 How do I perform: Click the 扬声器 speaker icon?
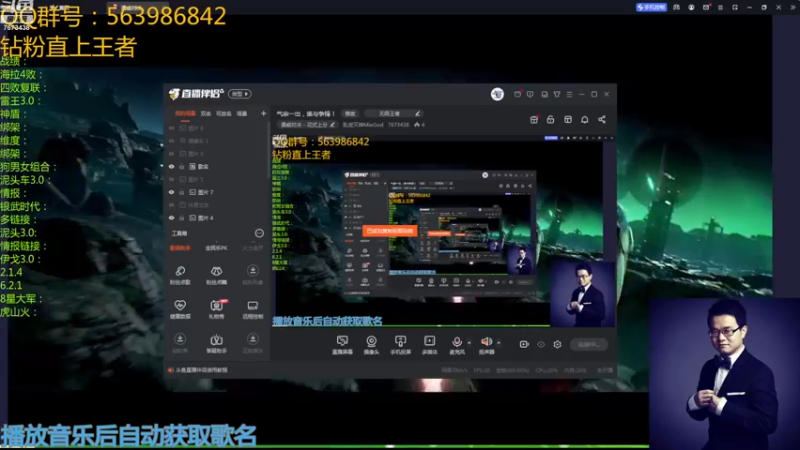pos(486,341)
